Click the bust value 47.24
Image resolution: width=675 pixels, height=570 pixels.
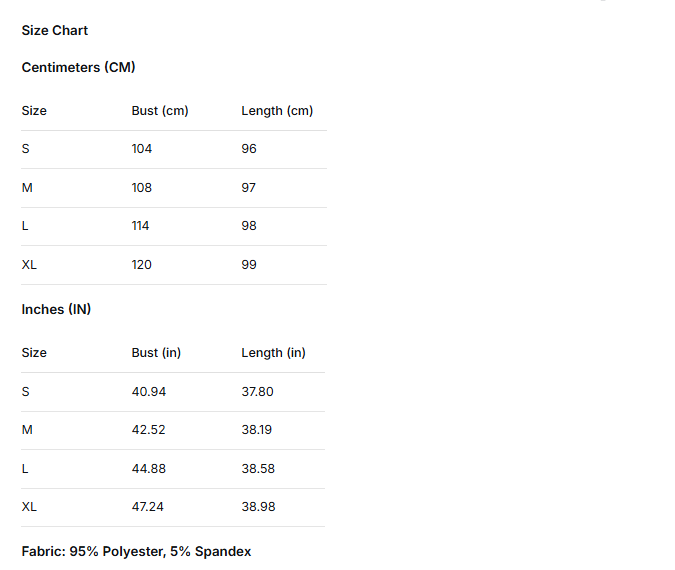tap(148, 507)
